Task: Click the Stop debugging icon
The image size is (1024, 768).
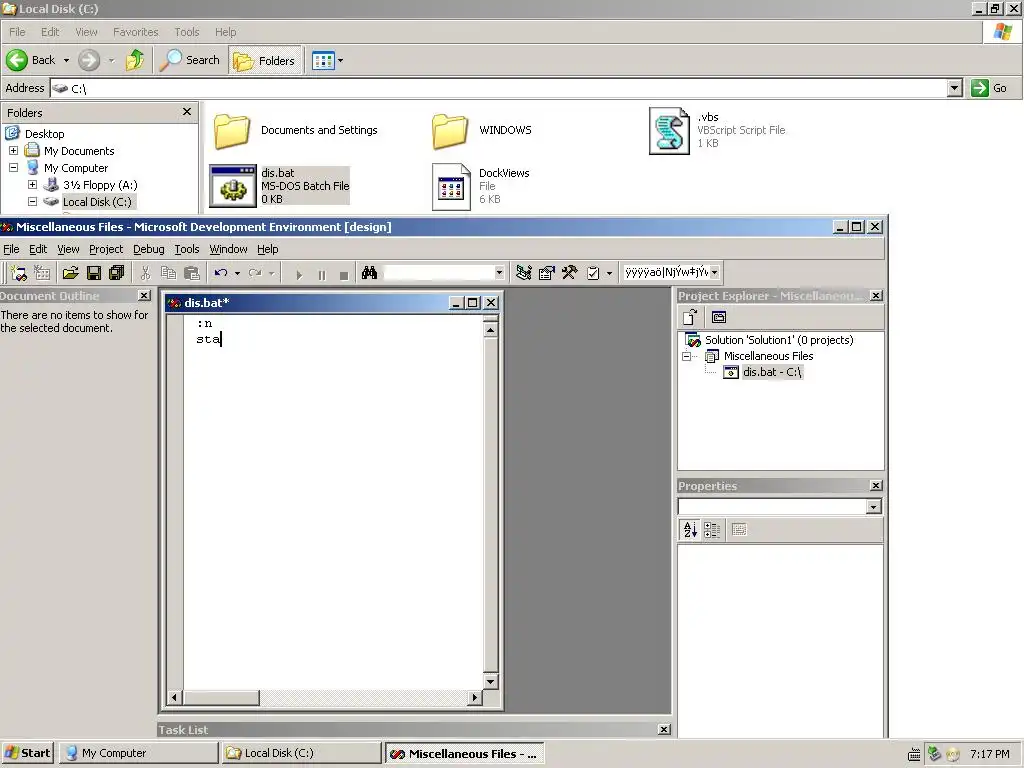Action: pos(344,275)
